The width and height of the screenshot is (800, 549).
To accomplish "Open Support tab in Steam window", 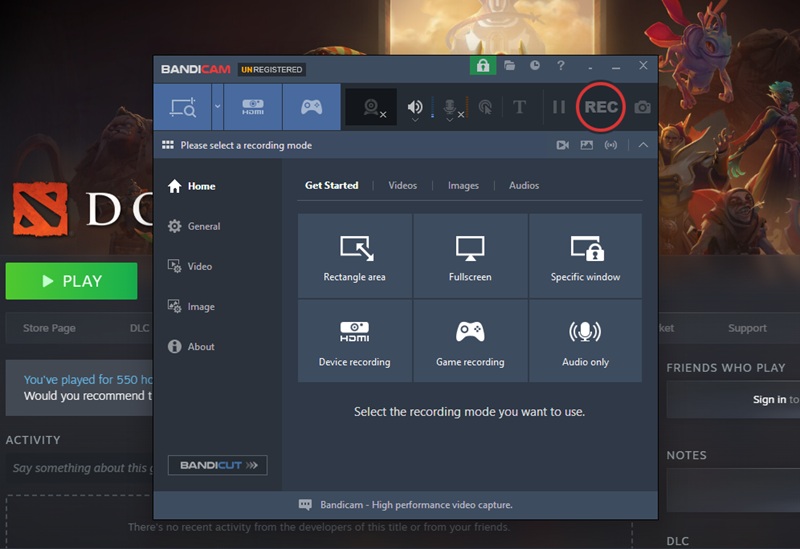I will click(x=747, y=328).
